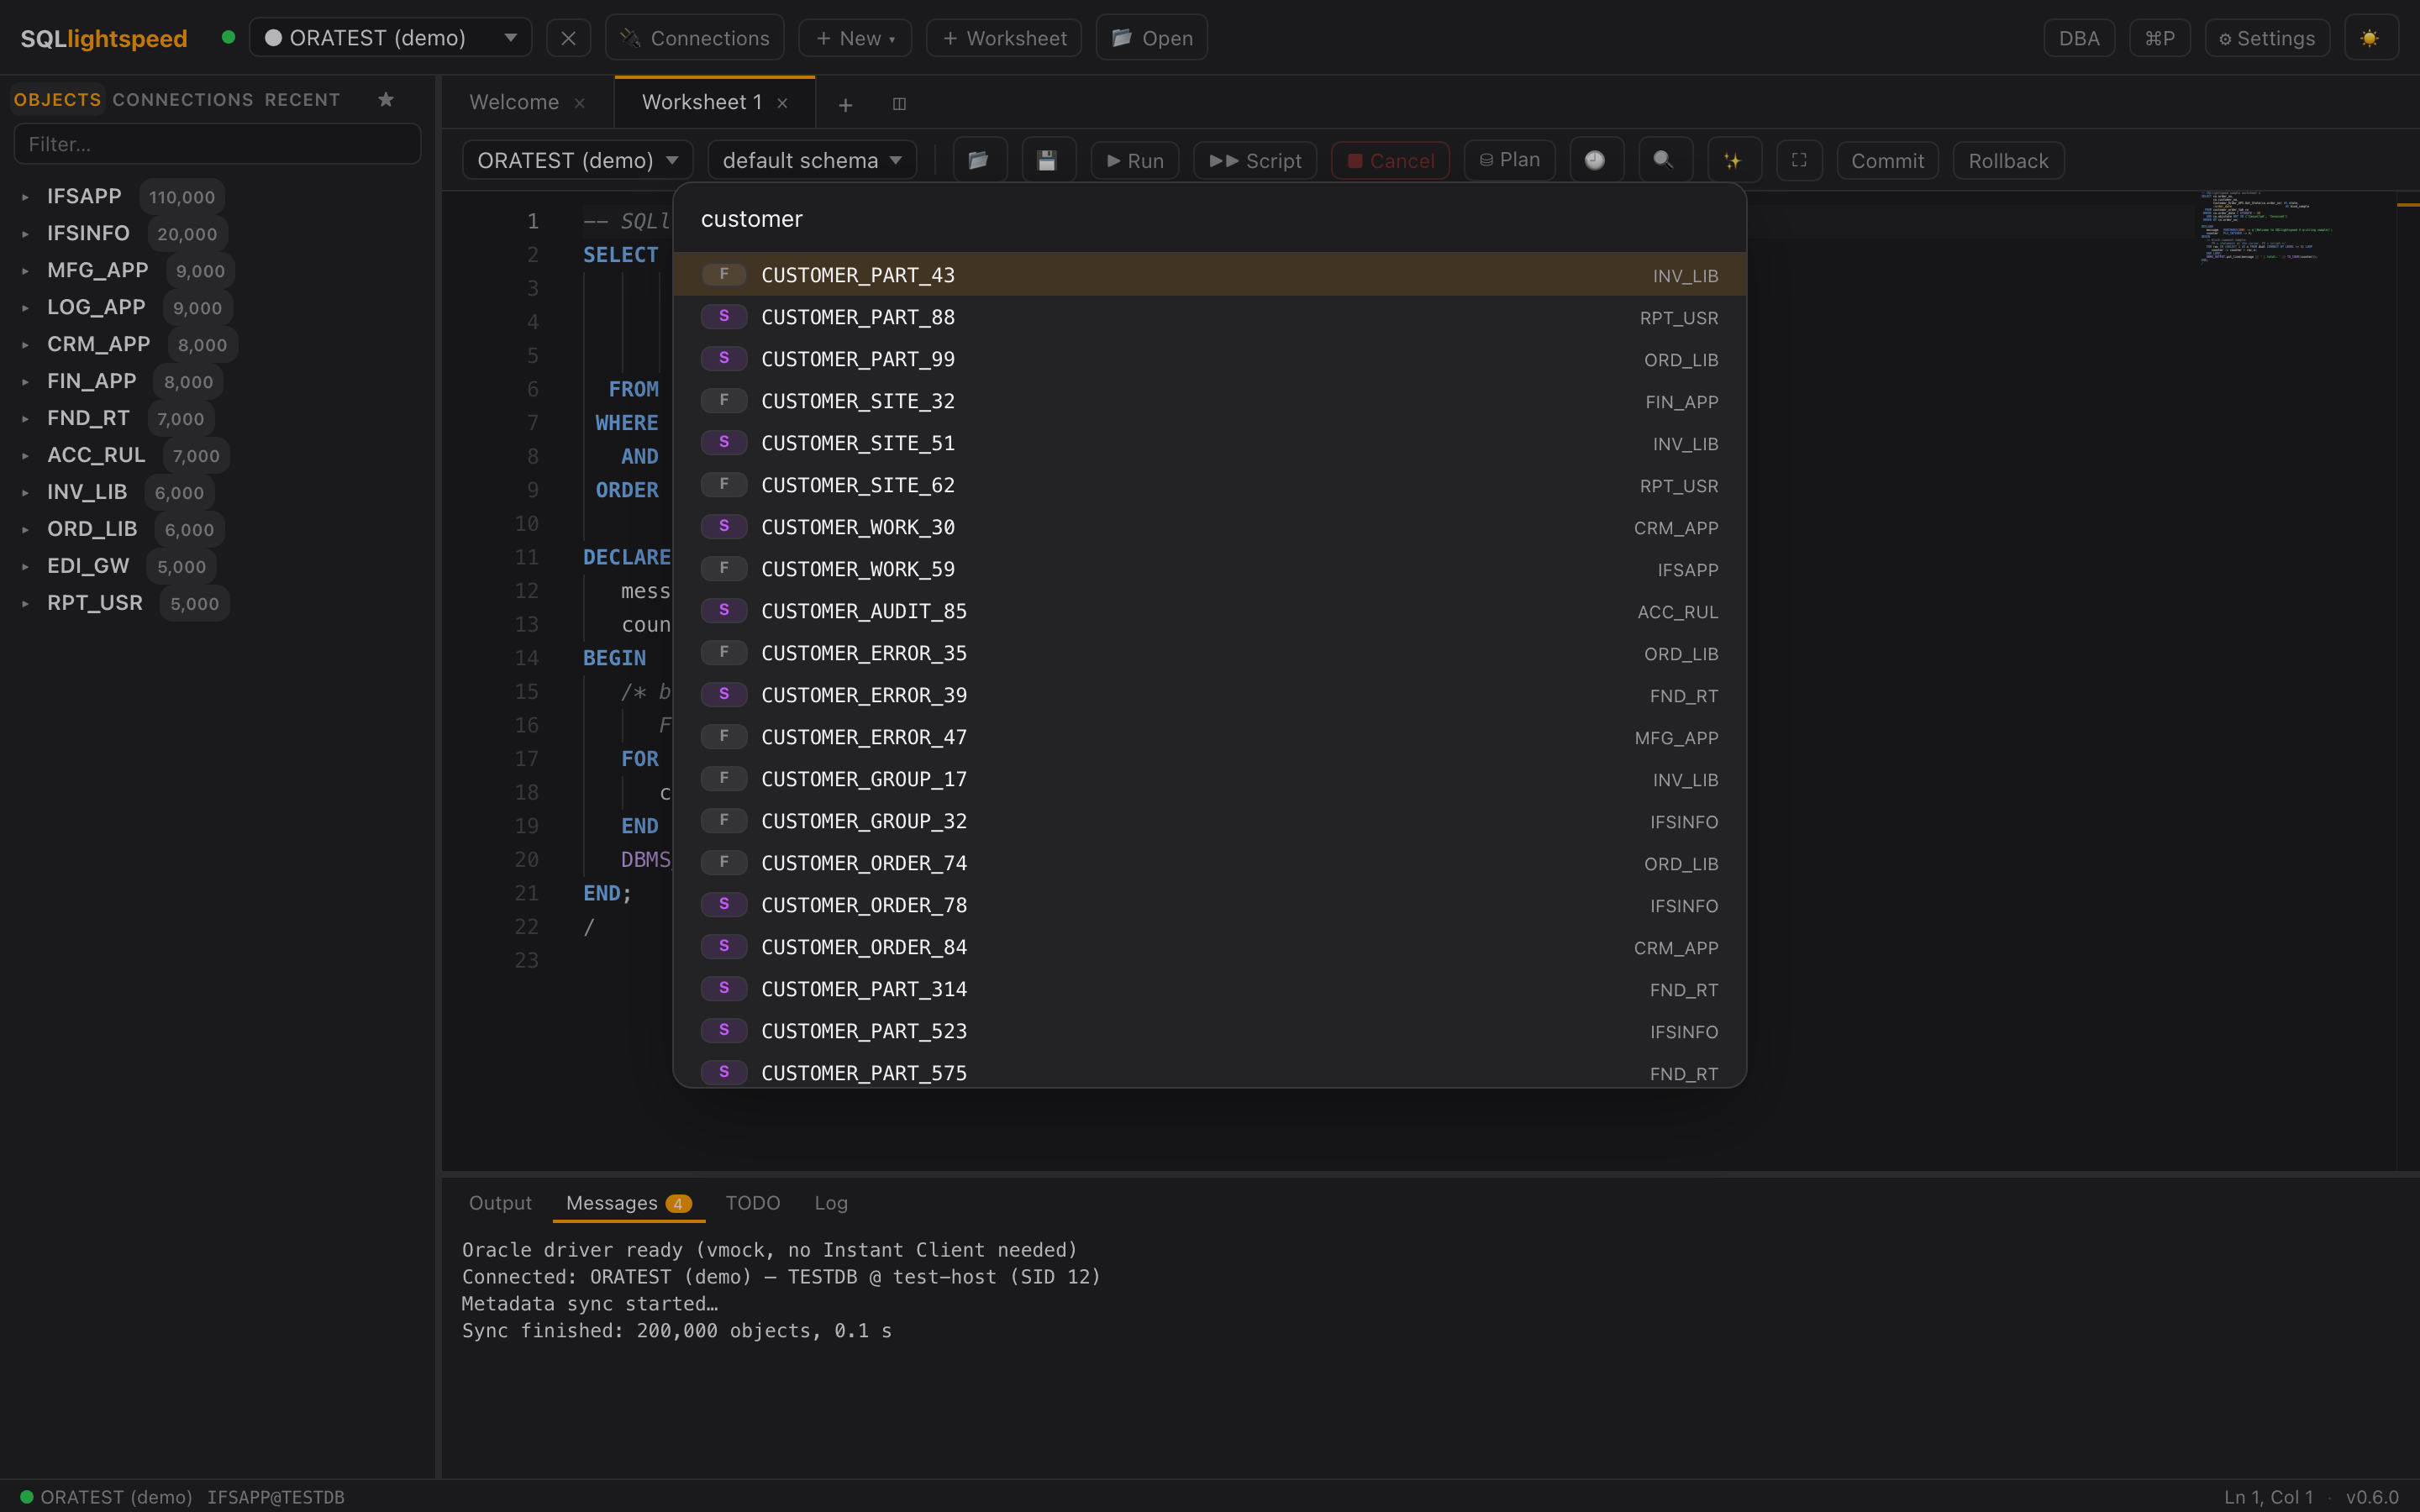2420x1512 pixels.
Task: Click the code minimap thumbnail
Action: [2268, 226]
